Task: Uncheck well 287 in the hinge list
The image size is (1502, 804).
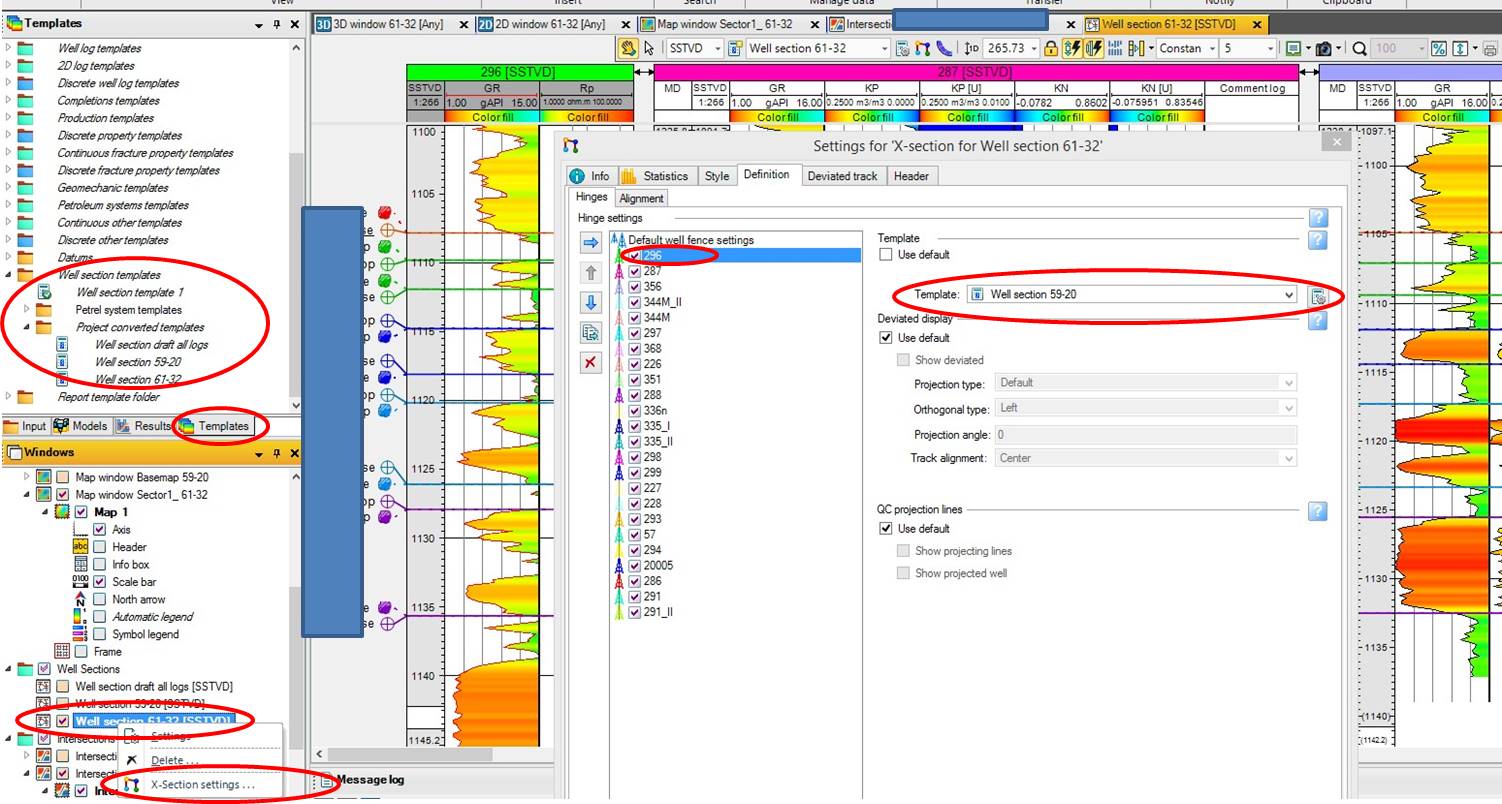Action: [634, 271]
